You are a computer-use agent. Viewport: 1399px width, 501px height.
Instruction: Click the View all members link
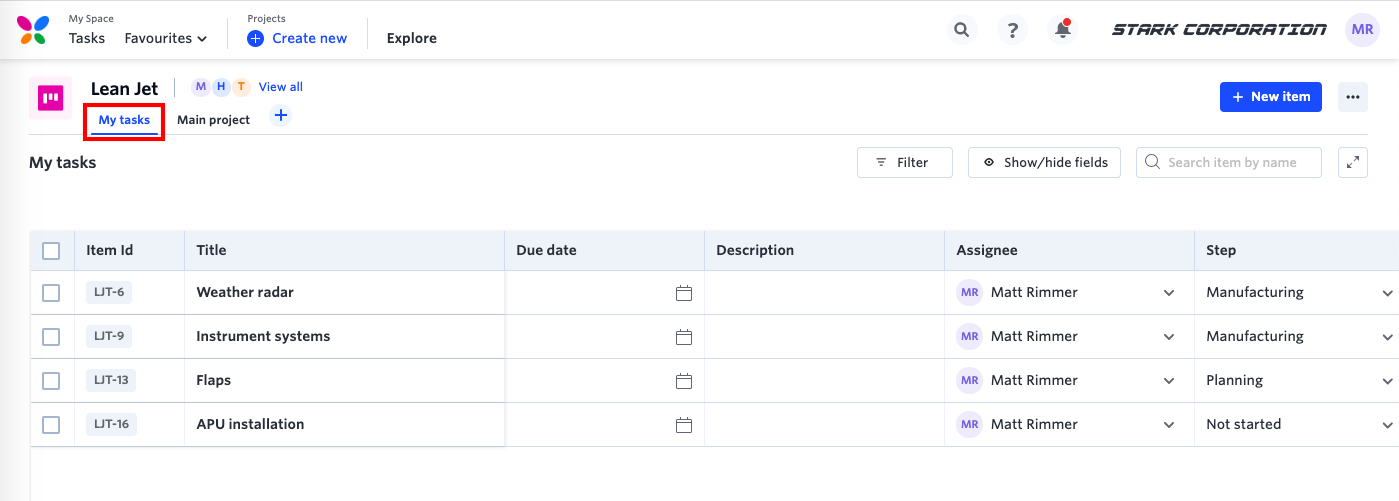coord(281,87)
